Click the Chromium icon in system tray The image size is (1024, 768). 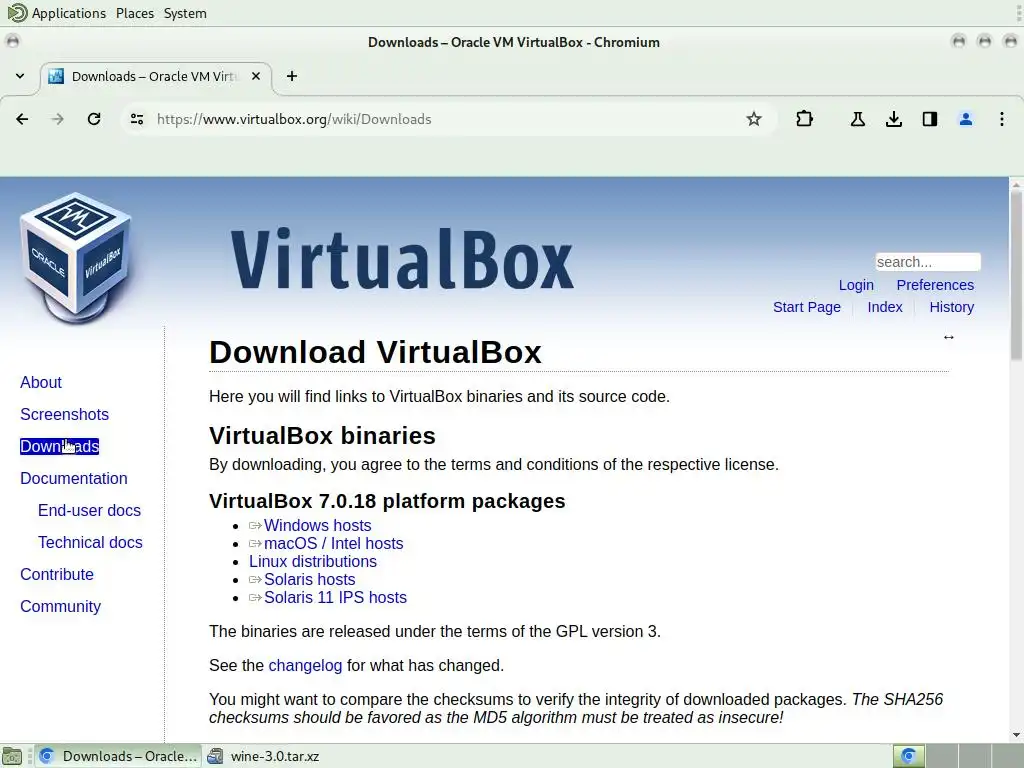[908, 756]
